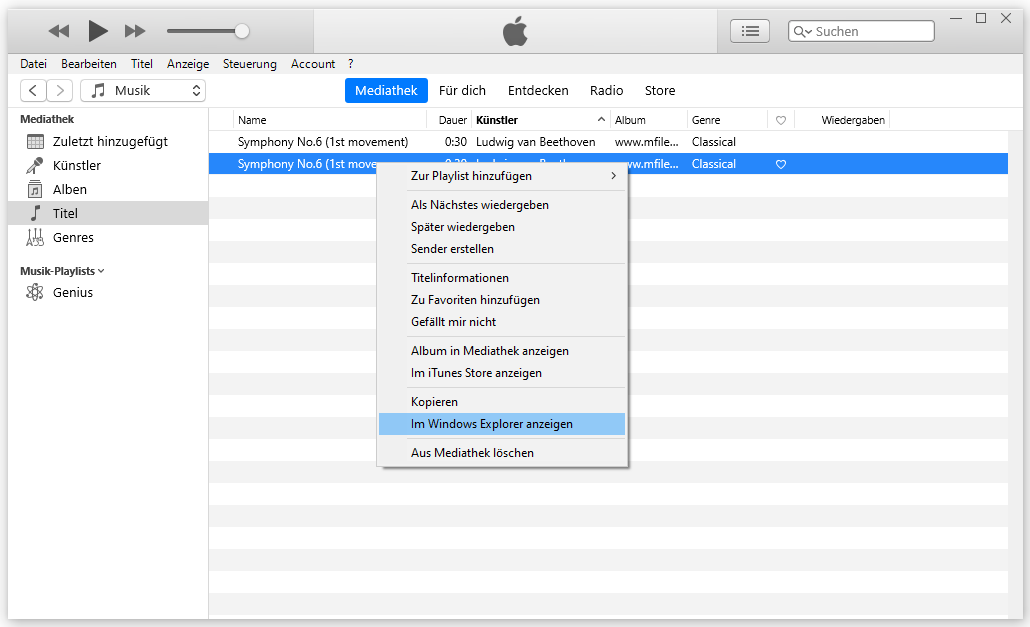Open the ? help menu

click(x=351, y=64)
